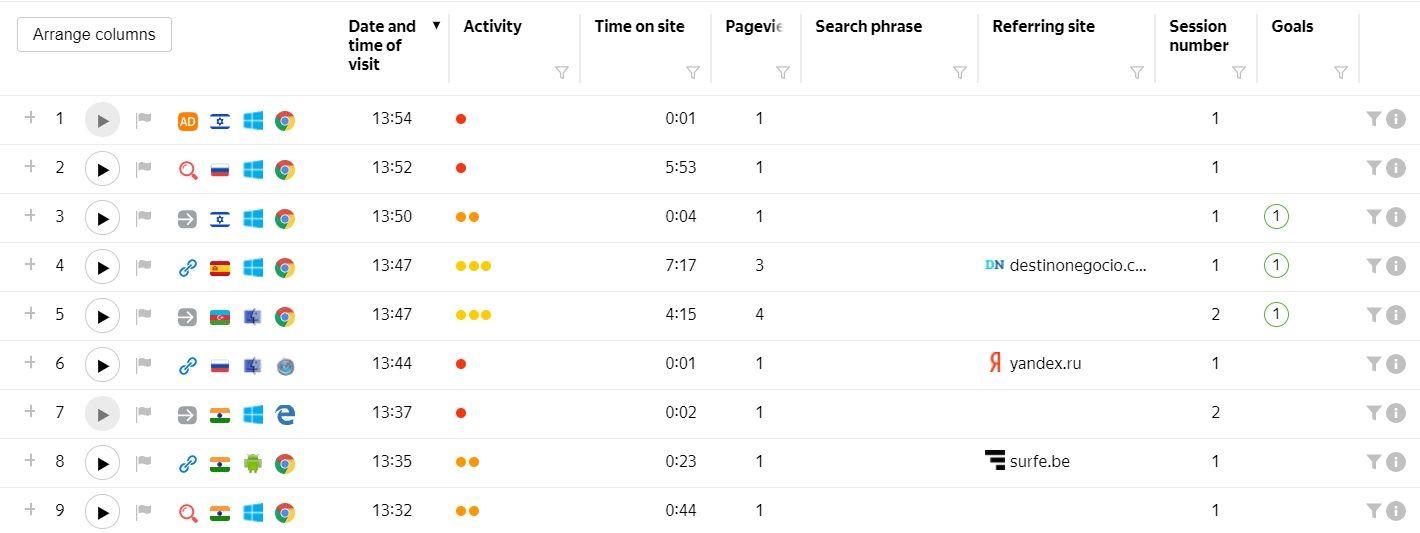
Task: Toggle the flag on visit 6
Action: (x=144, y=365)
